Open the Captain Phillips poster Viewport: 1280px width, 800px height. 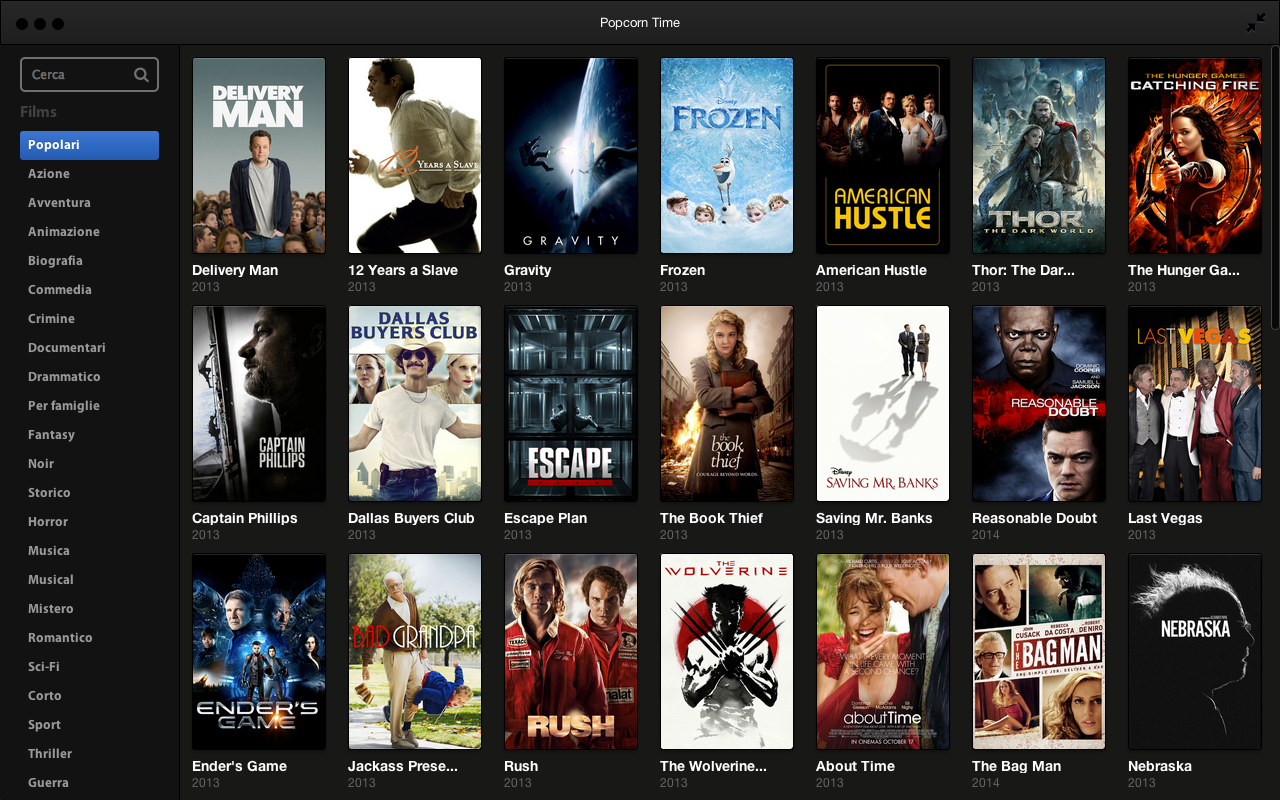click(259, 403)
